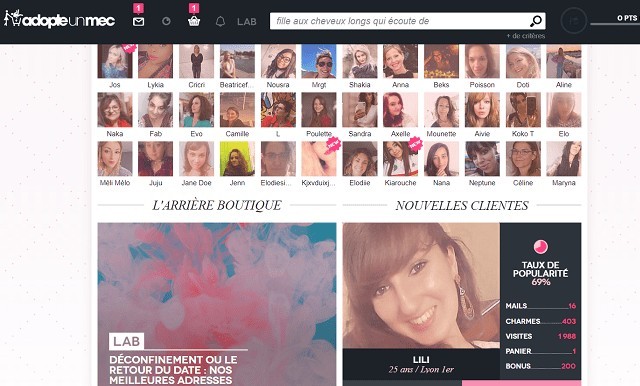Click the CHARMES 403 statistic row
This screenshot has height=386, width=640.
(x=540, y=321)
